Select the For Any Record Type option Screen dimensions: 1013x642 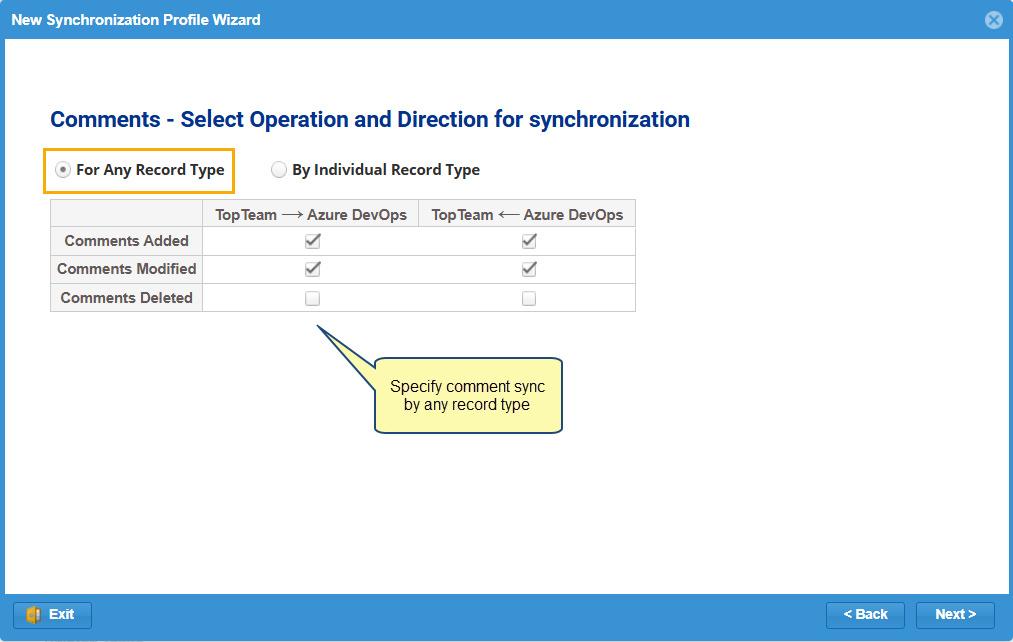63,170
